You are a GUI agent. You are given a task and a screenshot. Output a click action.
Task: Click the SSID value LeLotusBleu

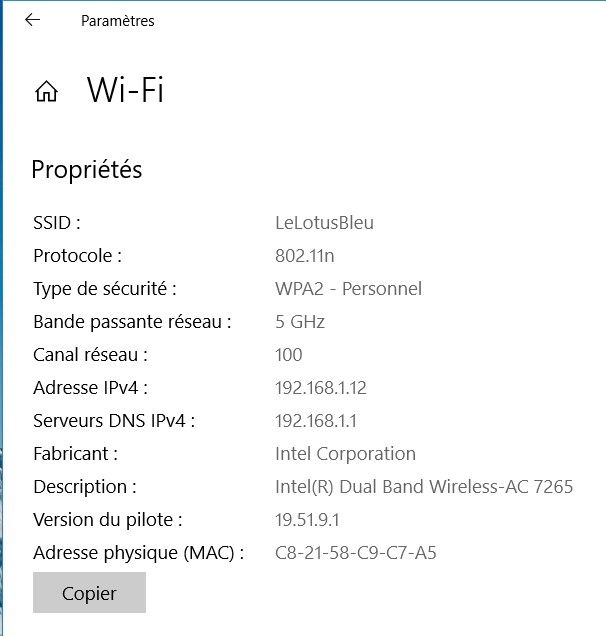click(324, 222)
